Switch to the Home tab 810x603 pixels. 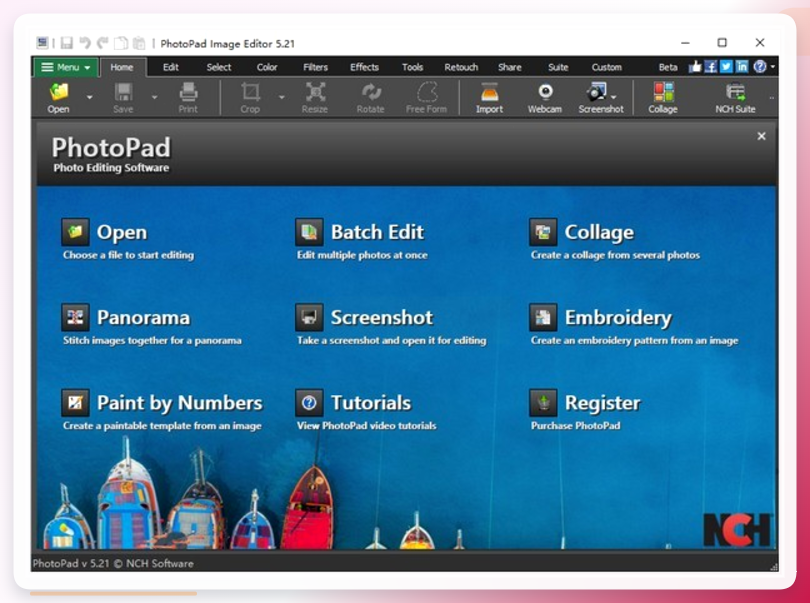[122, 67]
